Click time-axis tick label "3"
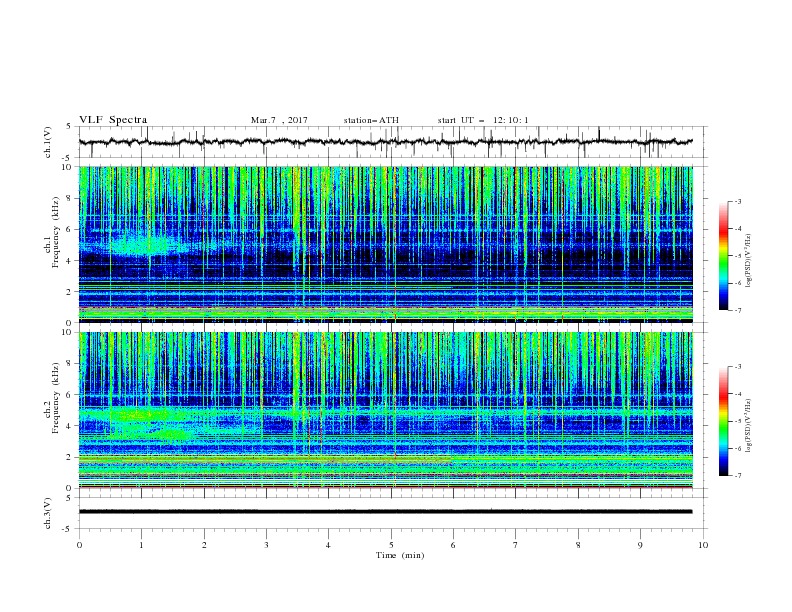Image resolution: width=792 pixels, height=612 pixels. click(x=266, y=545)
